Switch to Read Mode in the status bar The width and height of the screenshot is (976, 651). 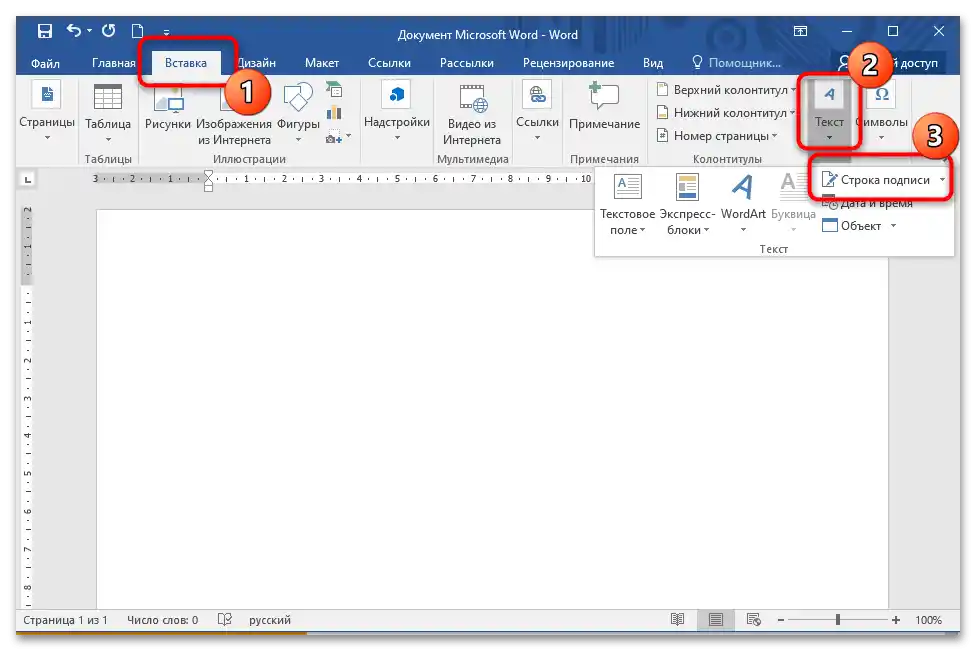679,620
